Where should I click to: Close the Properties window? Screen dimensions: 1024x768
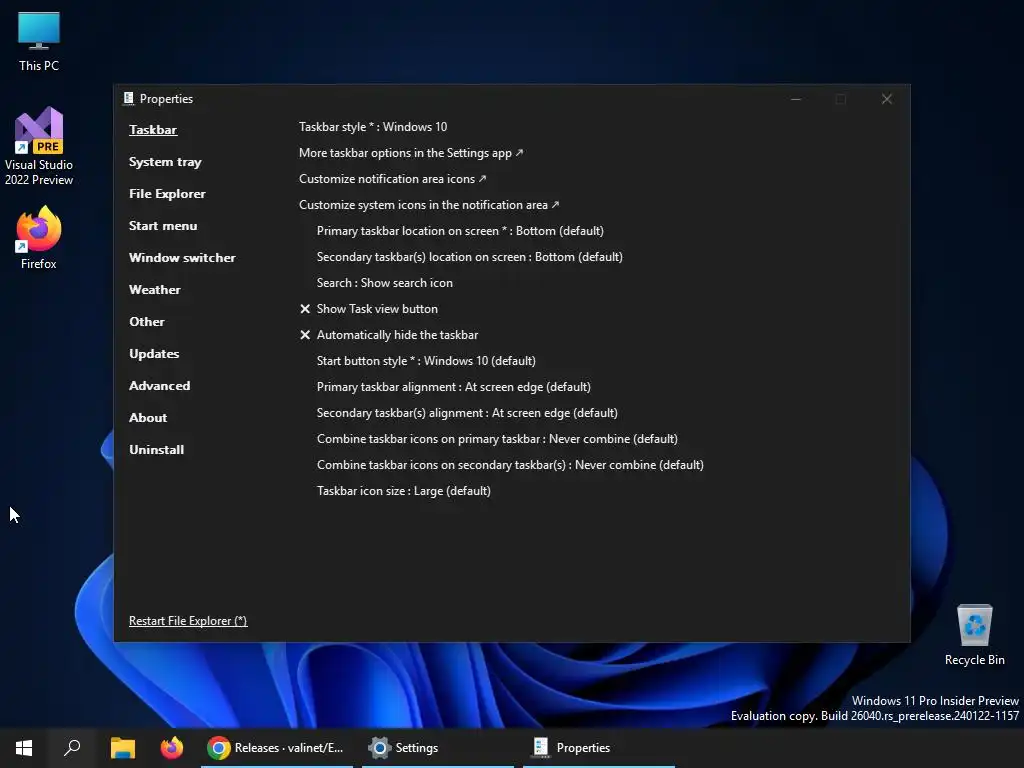tap(886, 99)
